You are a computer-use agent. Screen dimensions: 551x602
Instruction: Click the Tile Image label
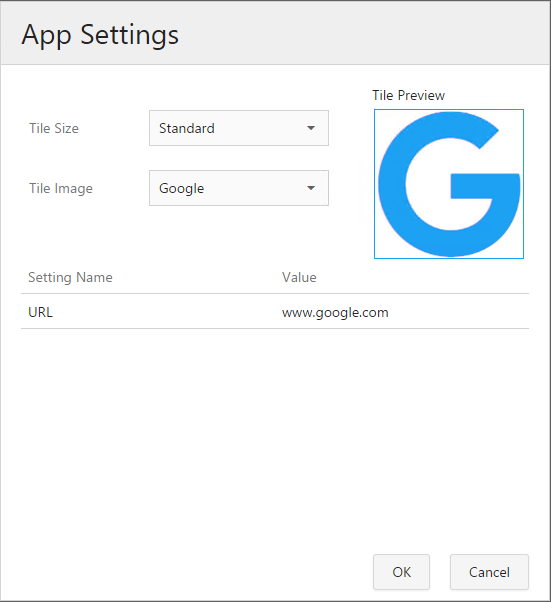click(61, 188)
